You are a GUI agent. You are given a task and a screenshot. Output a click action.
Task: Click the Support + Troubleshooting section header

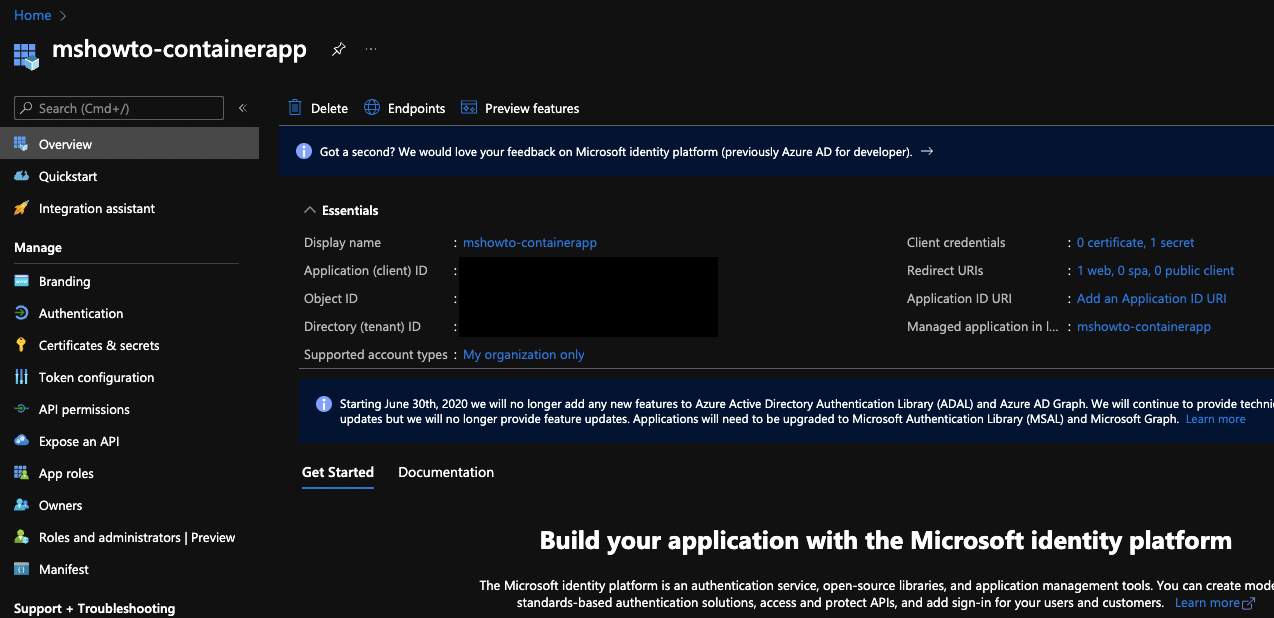pos(94,608)
